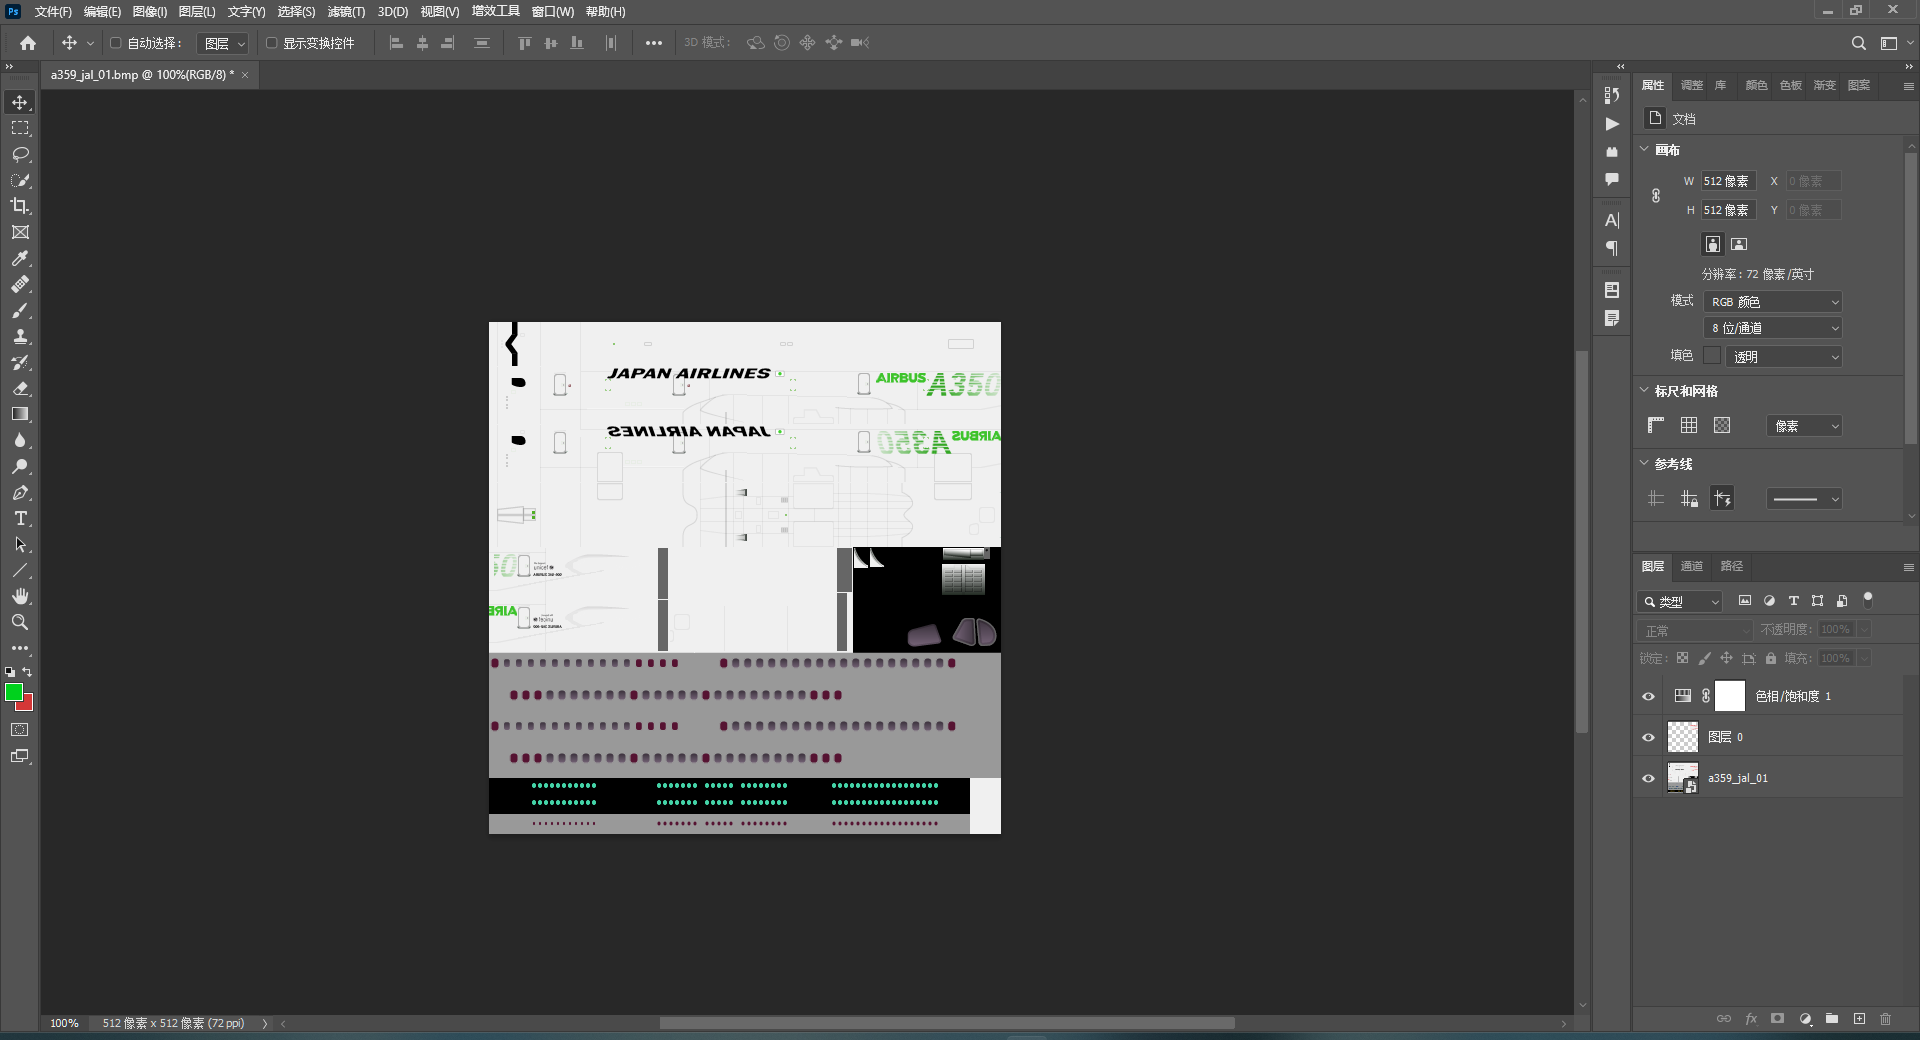The image size is (1920, 1040).
Task: Select the Eyedropper tool
Action: tap(20, 258)
